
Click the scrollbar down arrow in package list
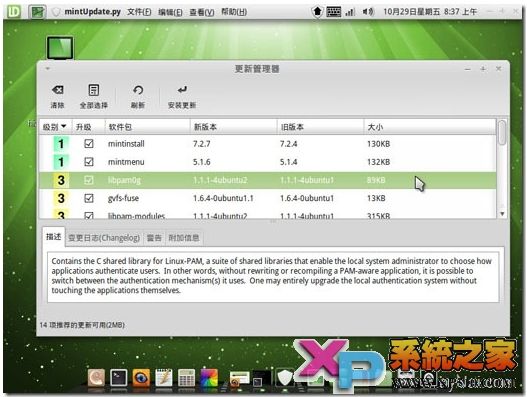tap(502, 213)
